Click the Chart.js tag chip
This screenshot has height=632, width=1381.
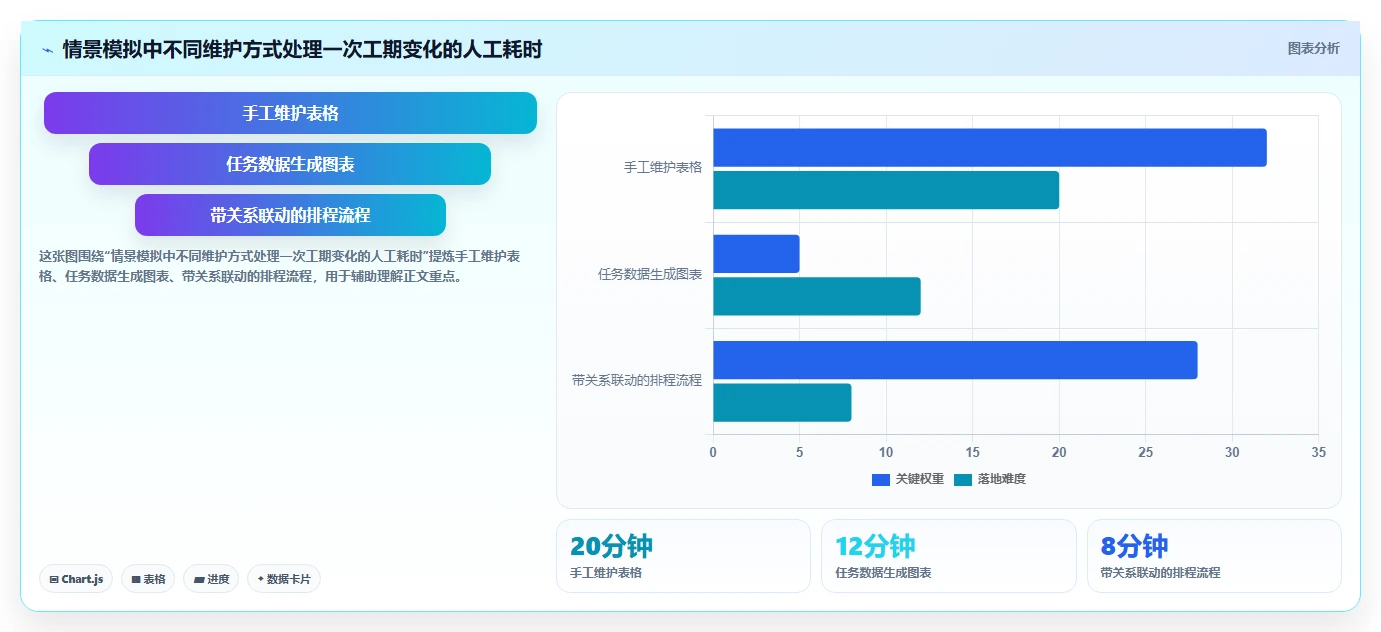coord(76,579)
